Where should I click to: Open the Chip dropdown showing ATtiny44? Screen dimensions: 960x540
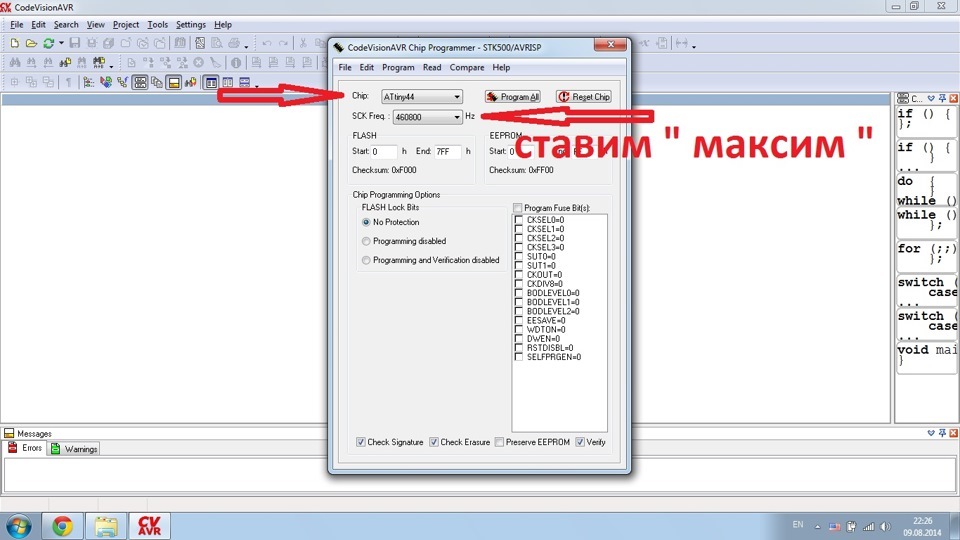tap(422, 97)
